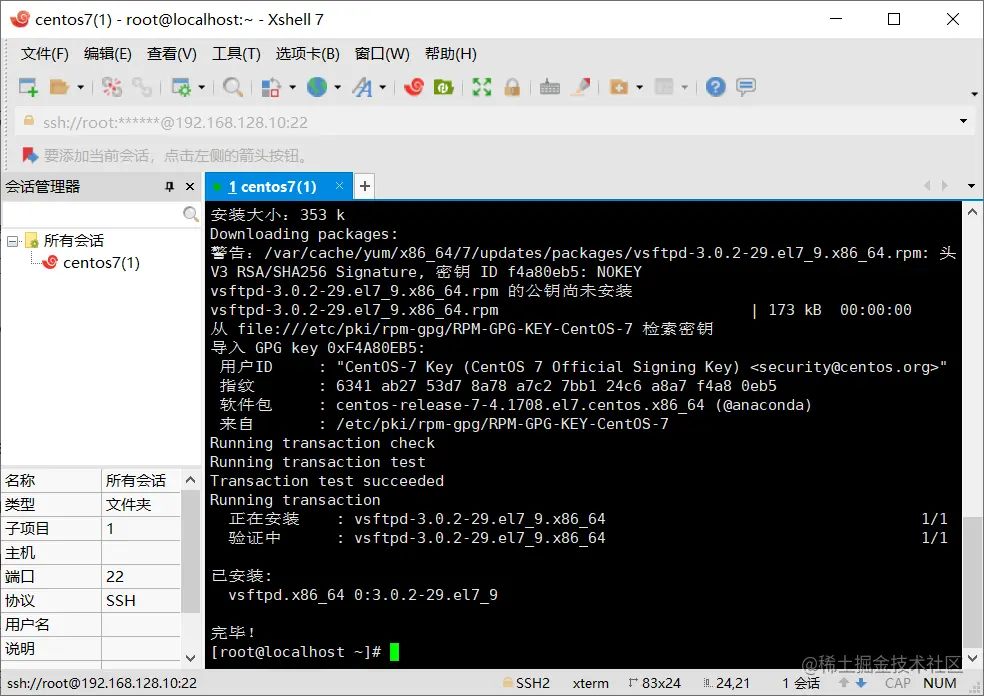Expand the color scheme dropdown arrow
The width and height of the screenshot is (984, 696).
click(292, 87)
